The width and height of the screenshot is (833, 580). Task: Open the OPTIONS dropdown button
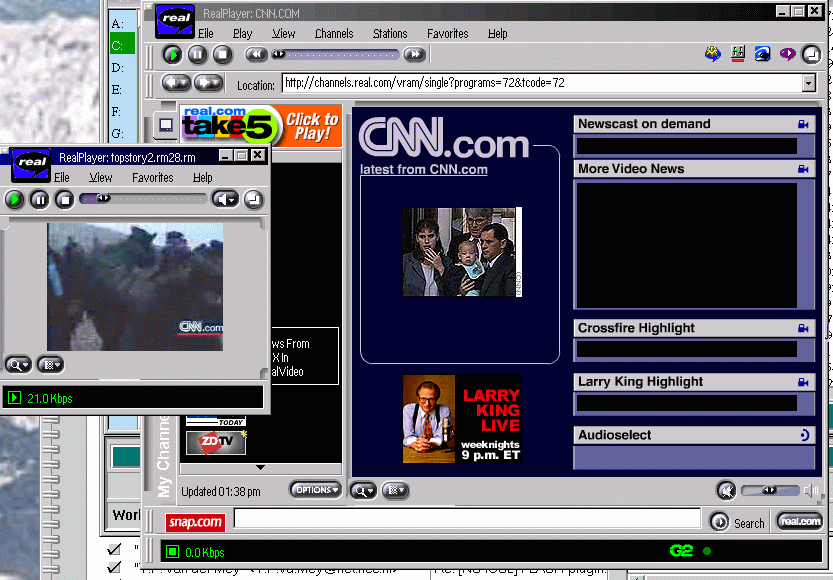[x=317, y=490]
